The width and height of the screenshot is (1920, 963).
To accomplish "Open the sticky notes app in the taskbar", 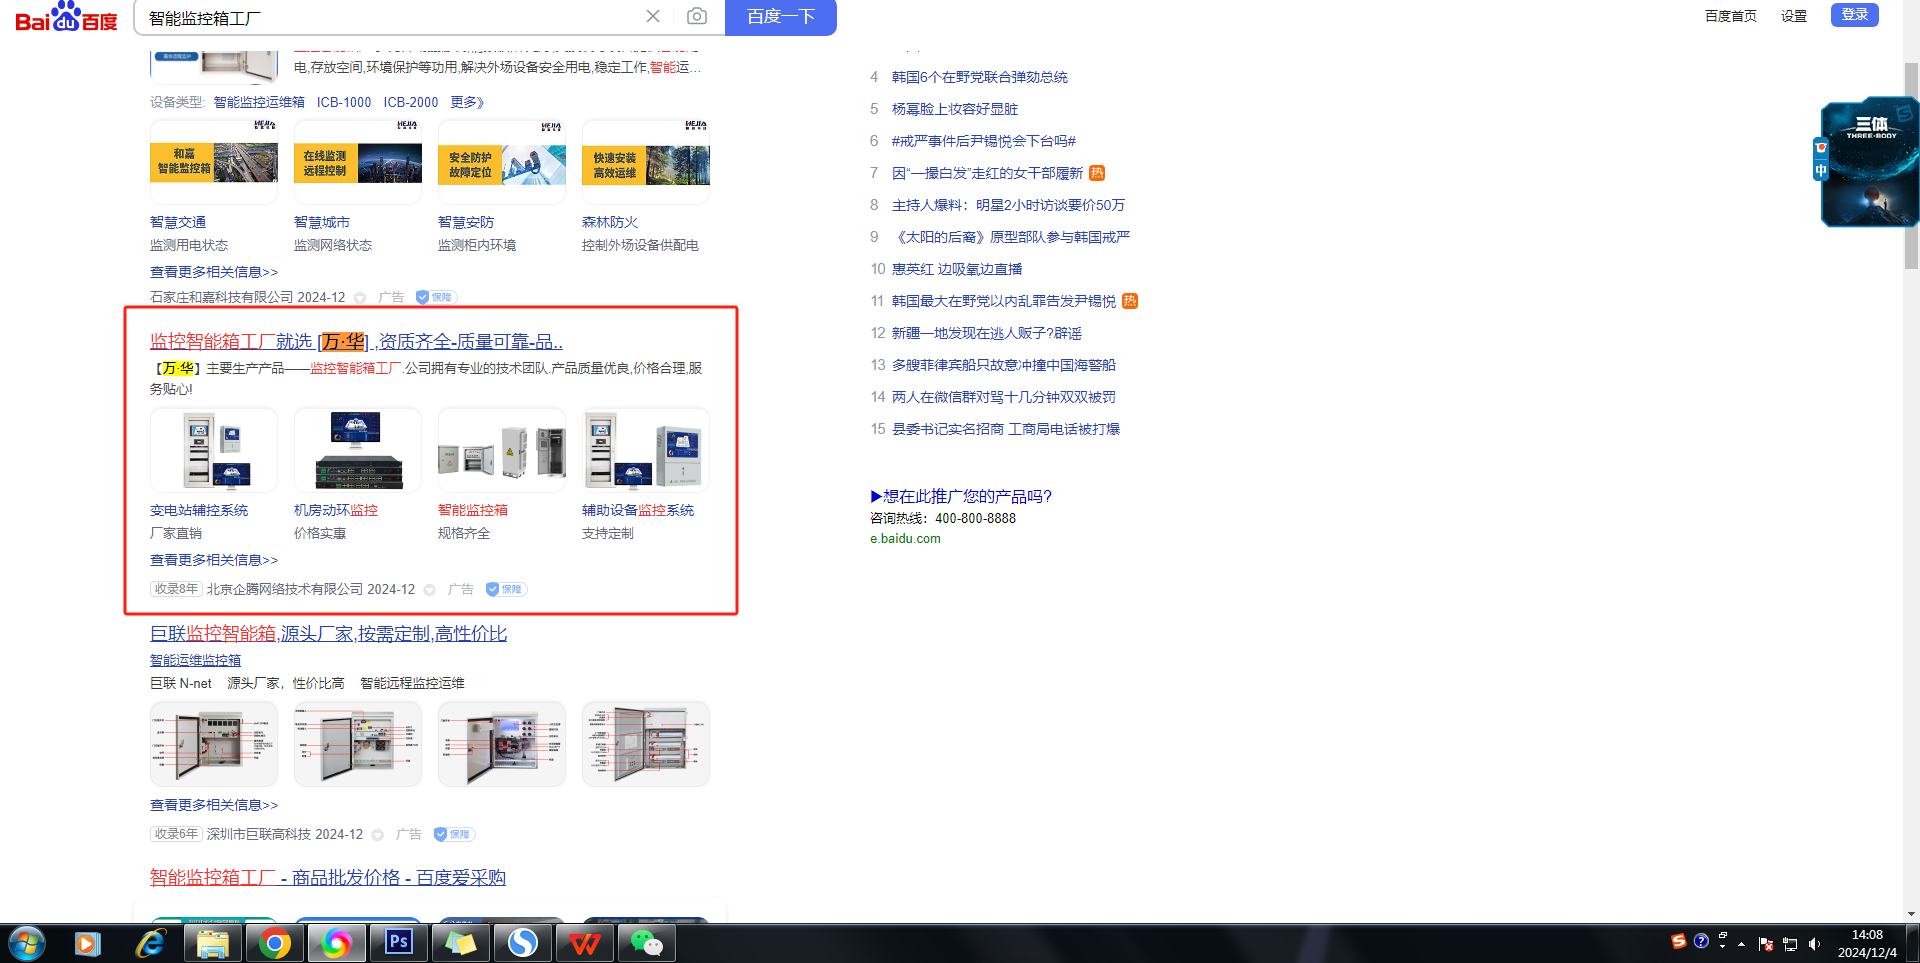I will [x=460, y=943].
